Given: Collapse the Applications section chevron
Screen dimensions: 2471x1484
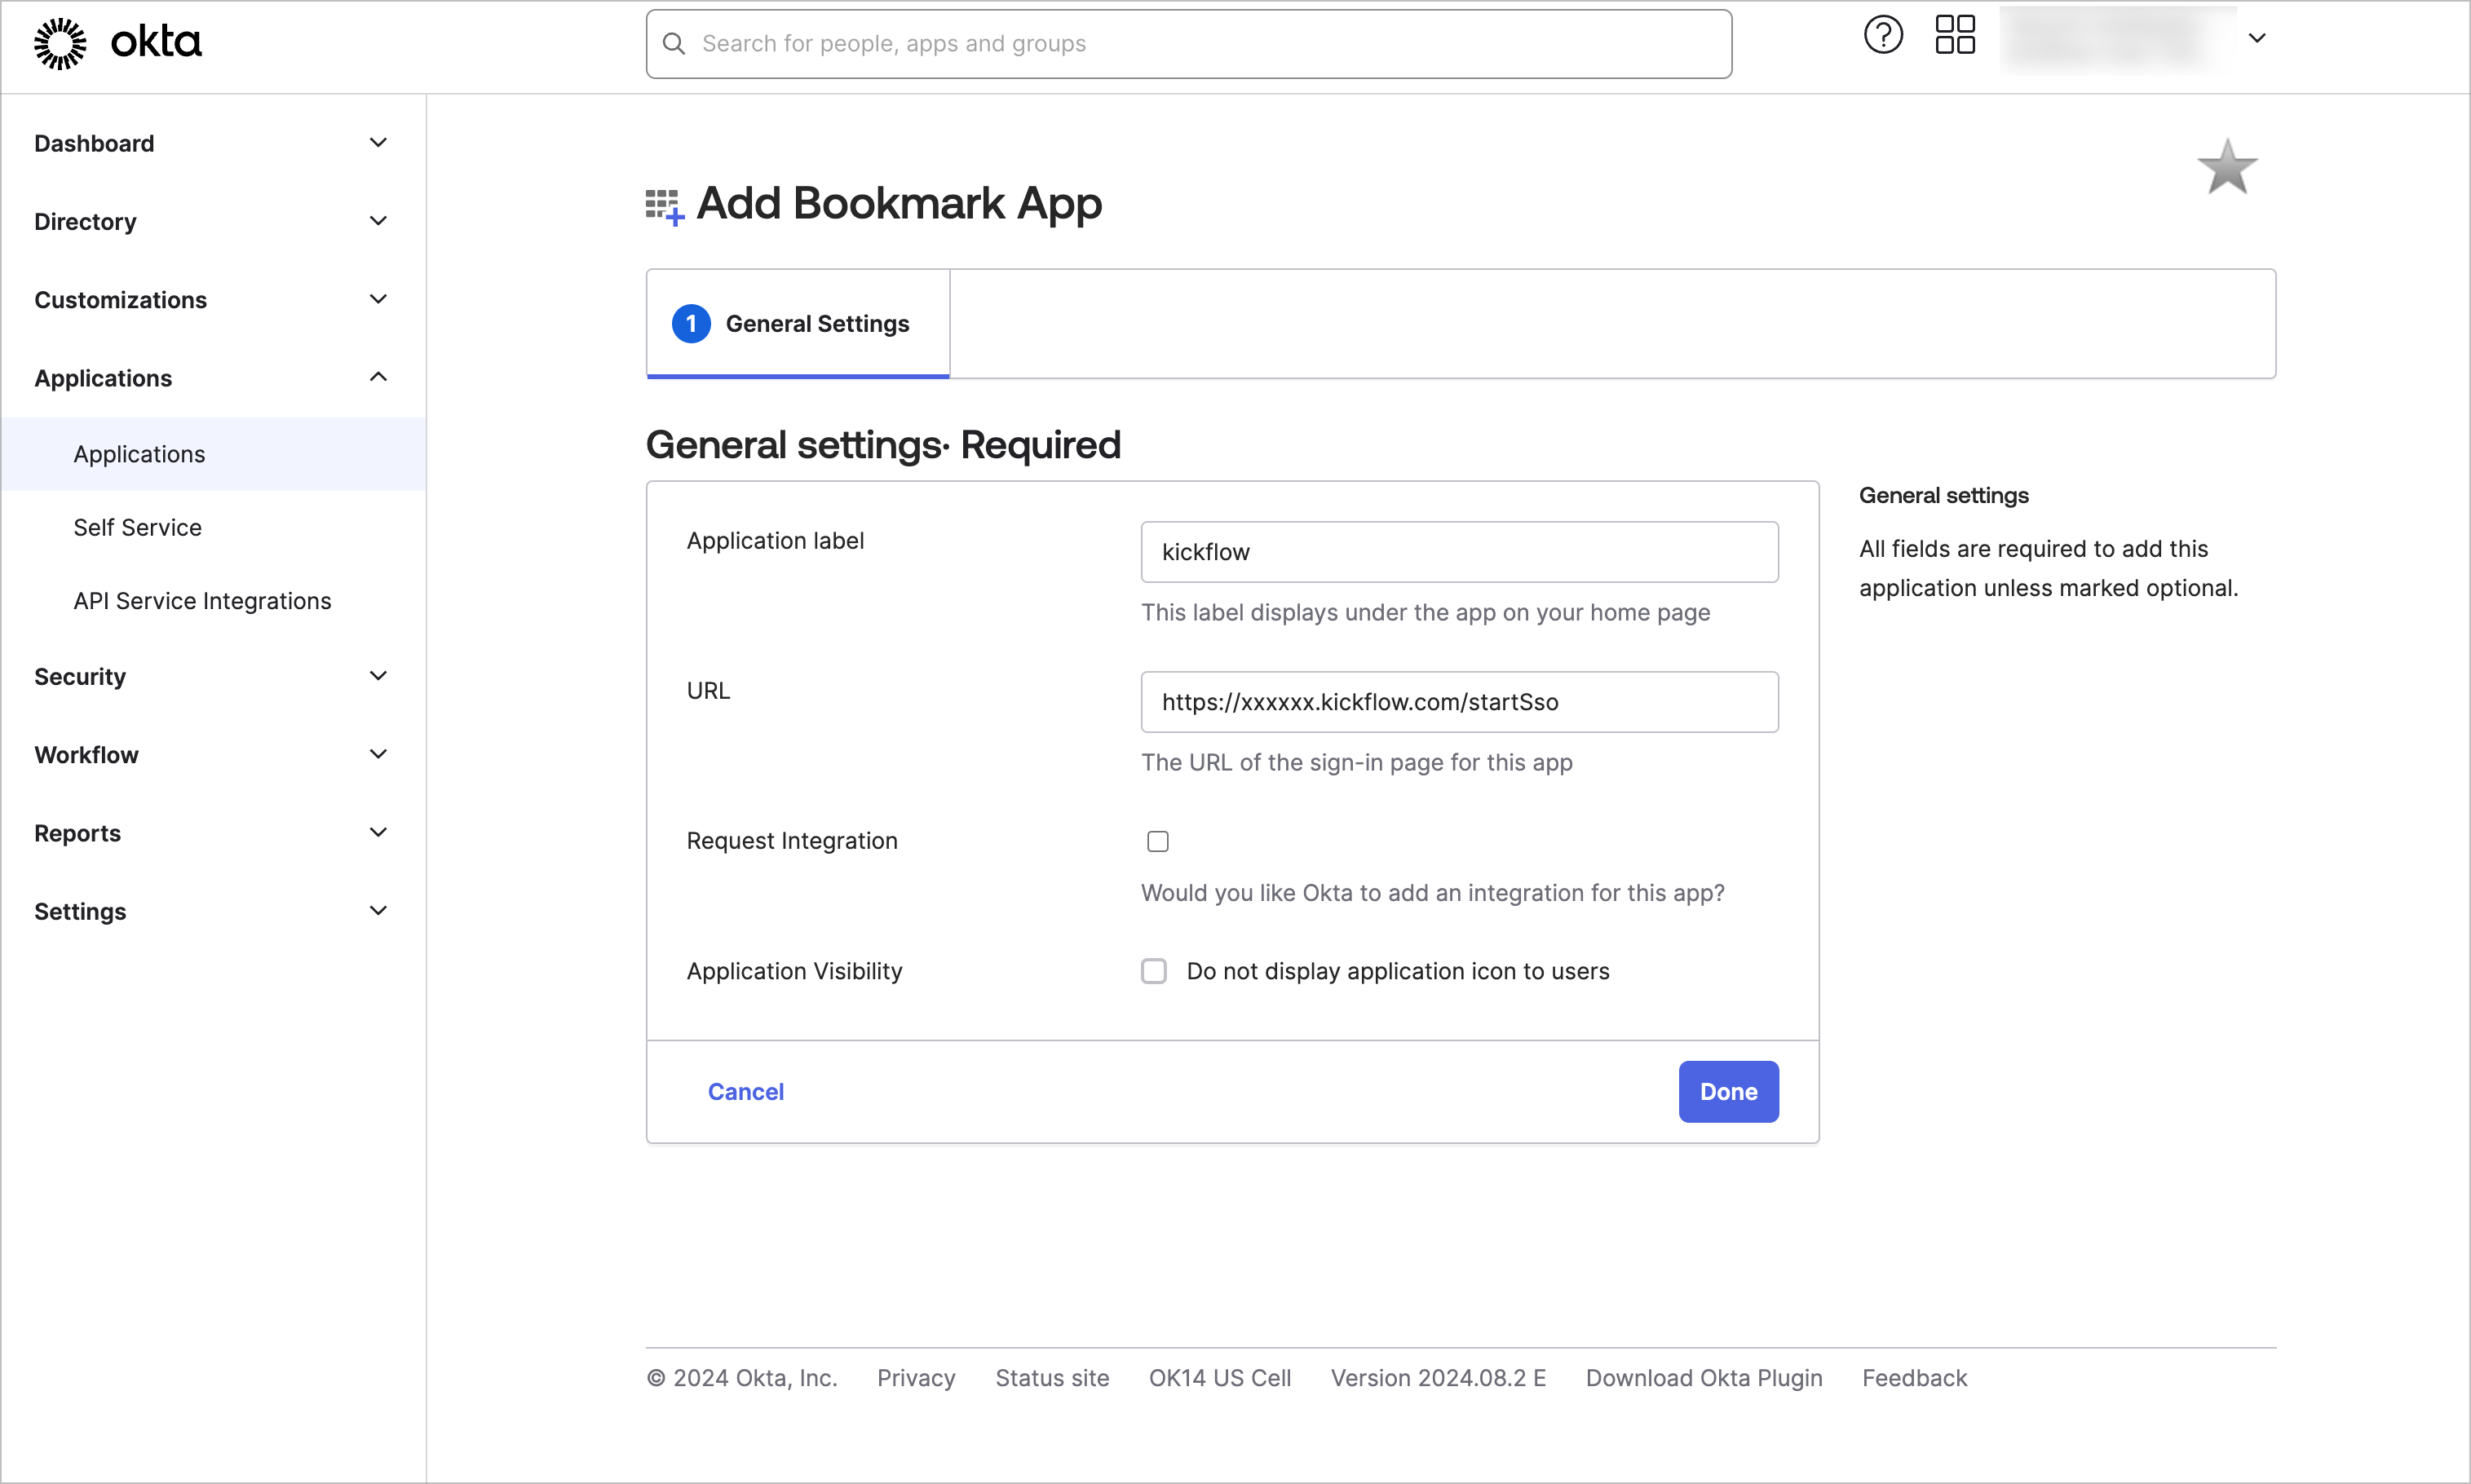Looking at the screenshot, I should pos(378,377).
